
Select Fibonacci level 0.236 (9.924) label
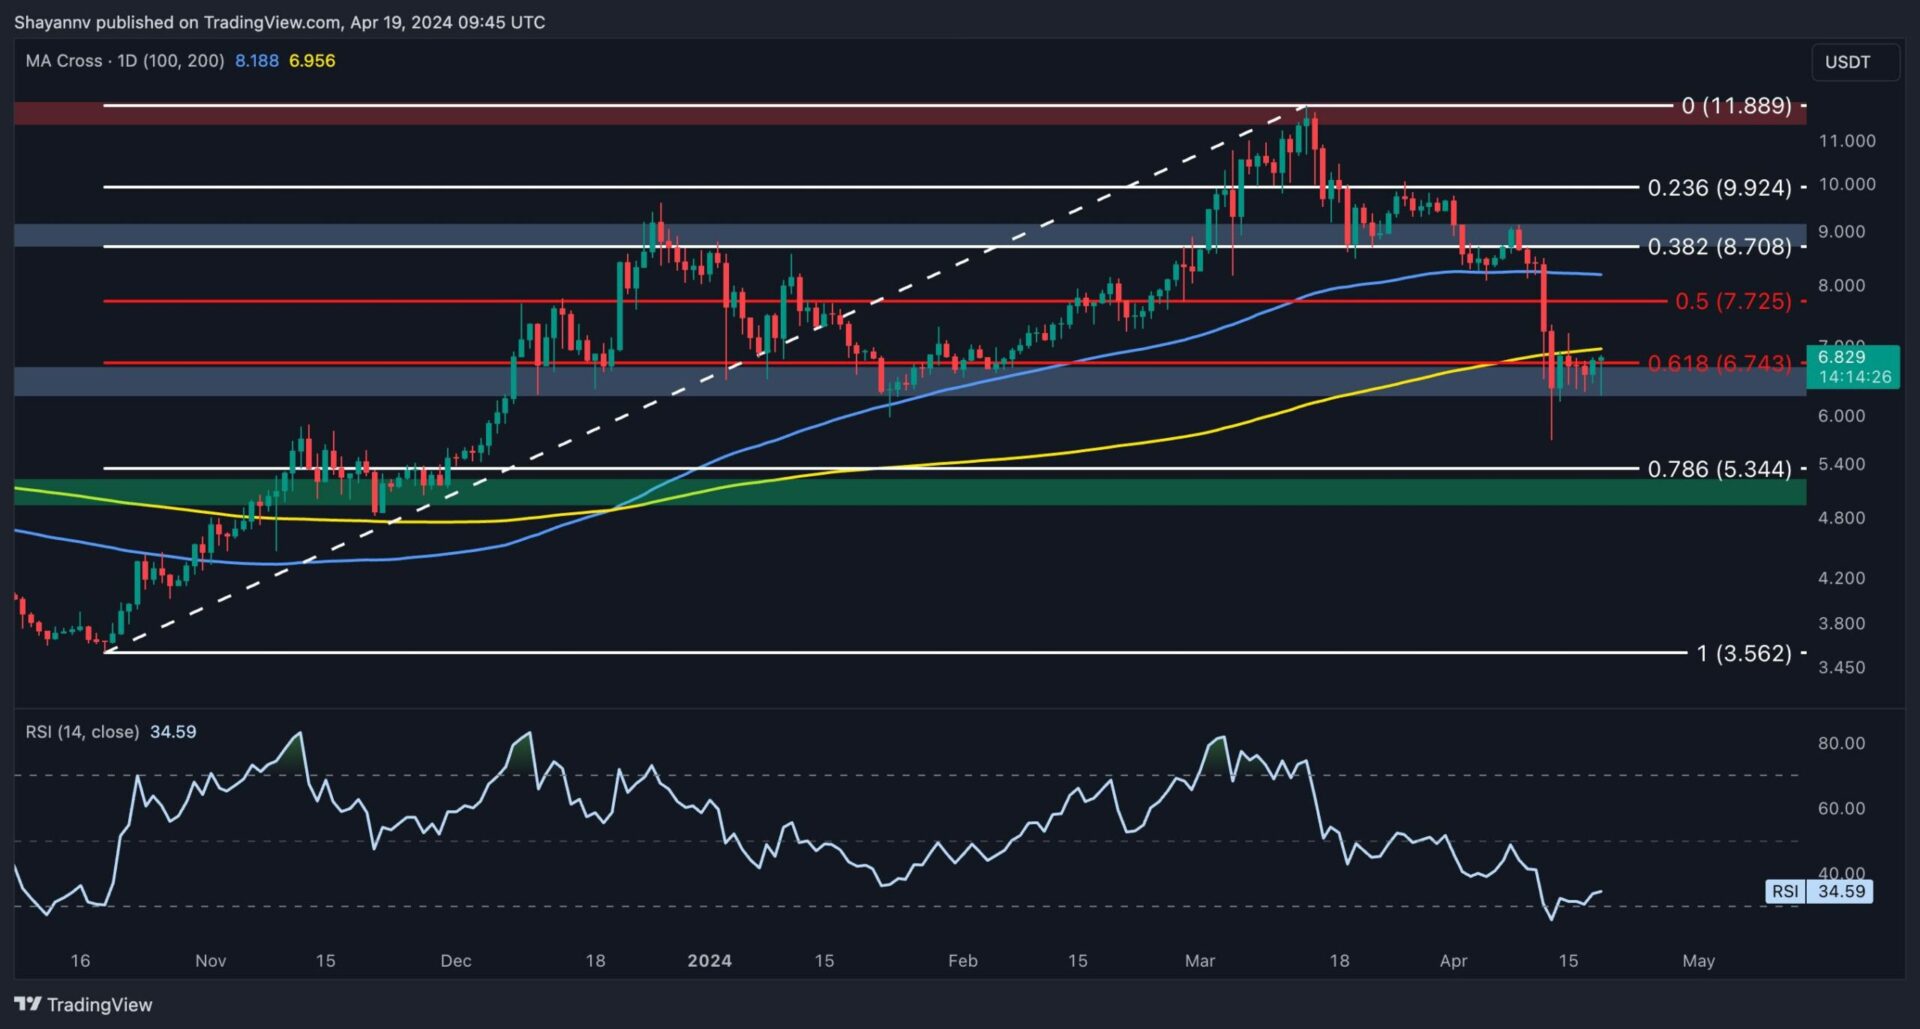[1719, 187]
